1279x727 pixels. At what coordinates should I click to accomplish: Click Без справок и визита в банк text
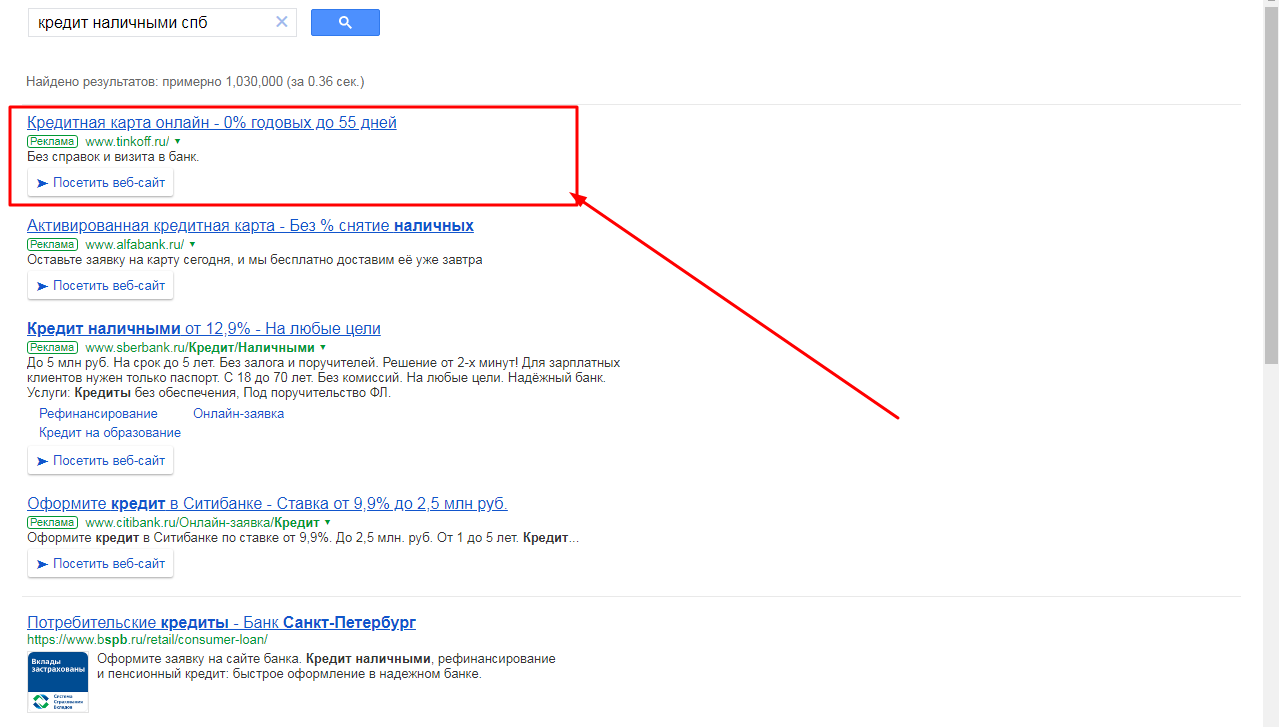[x=113, y=157]
